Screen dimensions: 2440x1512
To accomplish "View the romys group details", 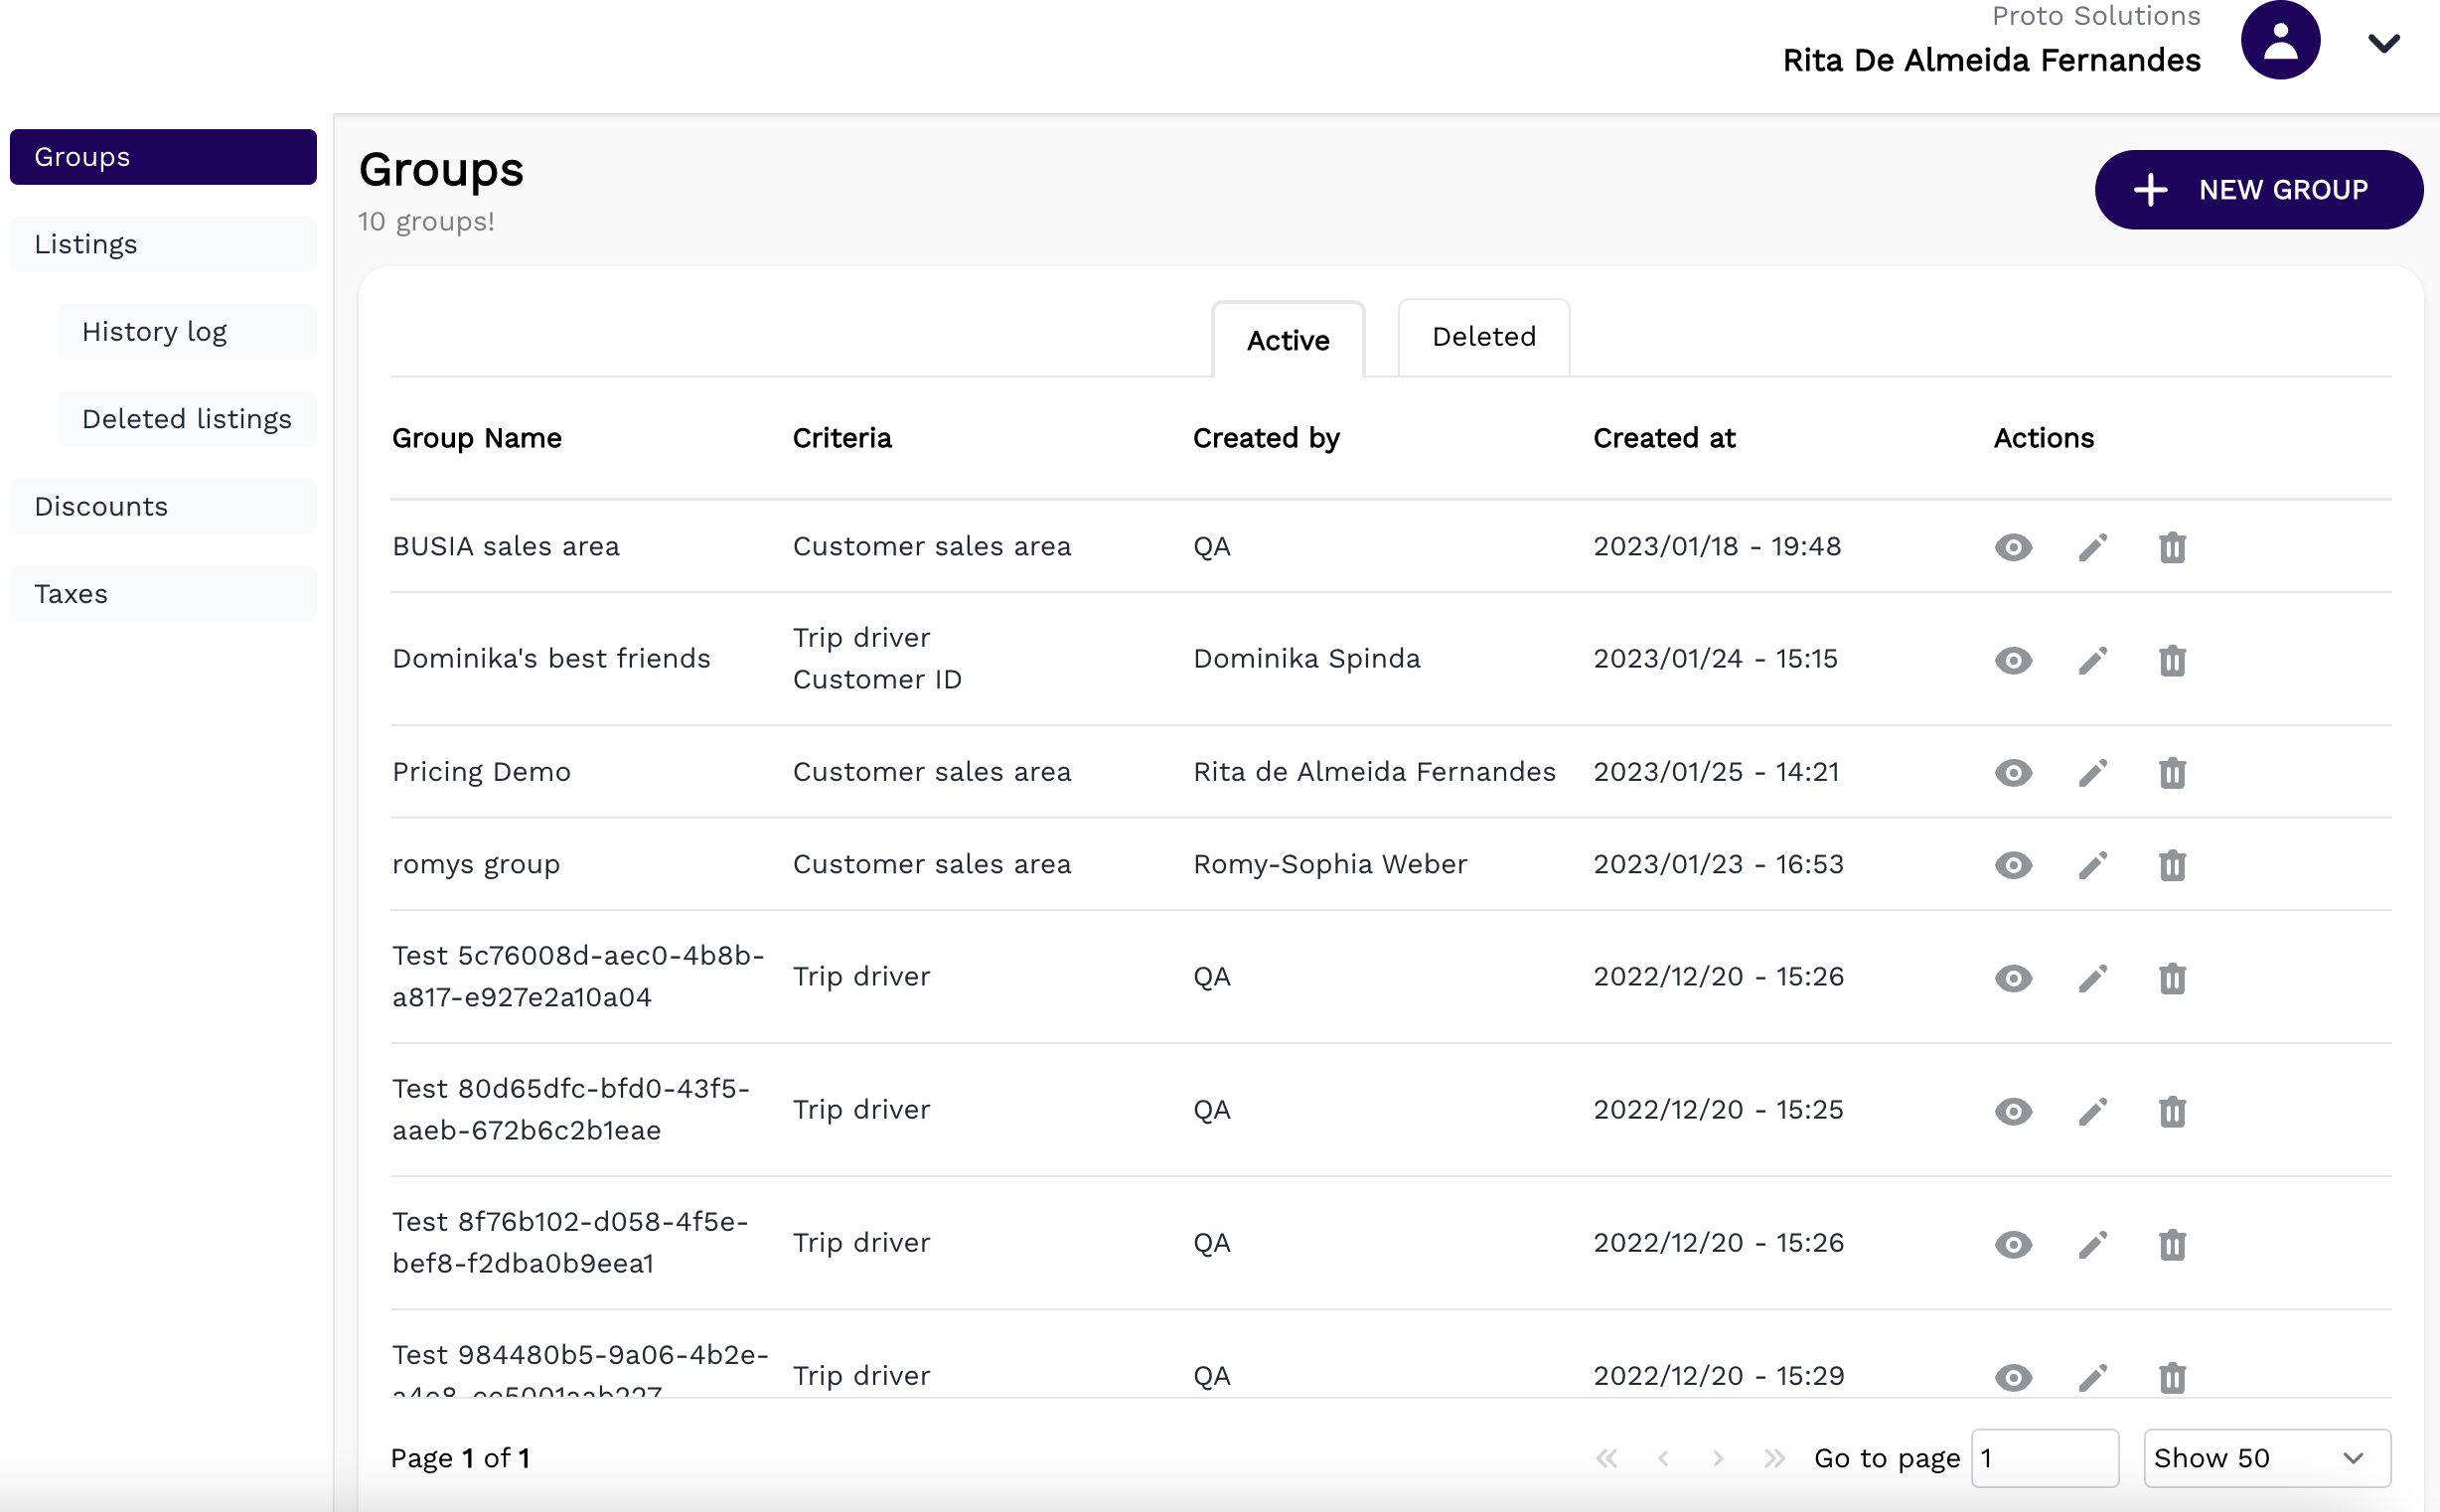I will (x=2013, y=864).
